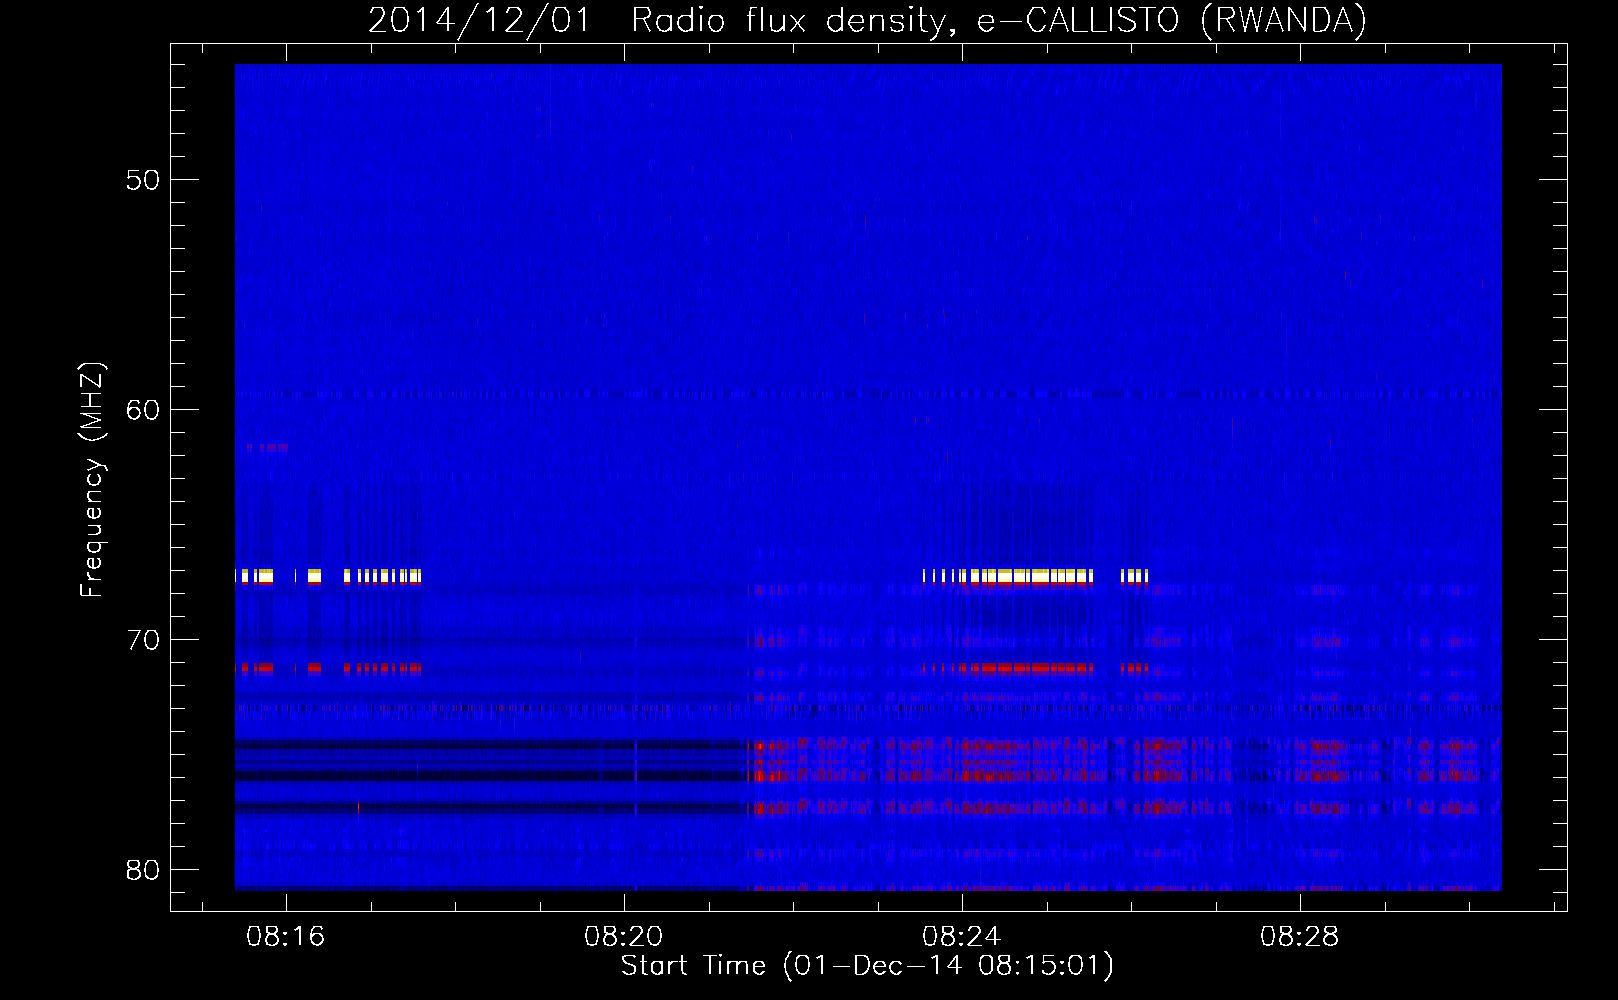Select the 'Frequency (MHZ)' y-axis label
Screen dimensions: 1618x1000
pyautogui.click(x=91, y=480)
